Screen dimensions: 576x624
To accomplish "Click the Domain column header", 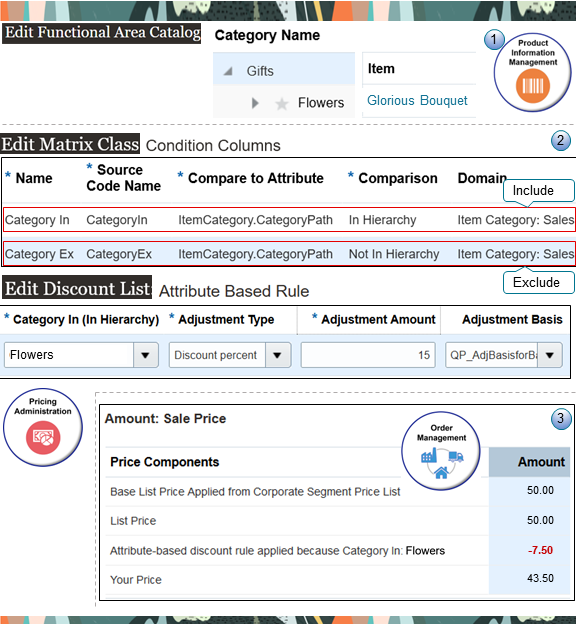I will (x=482, y=178).
